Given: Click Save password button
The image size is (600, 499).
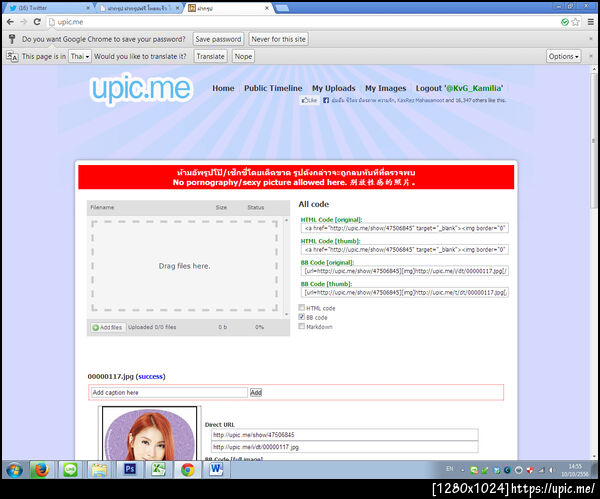Looking at the screenshot, I should [x=218, y=39].
